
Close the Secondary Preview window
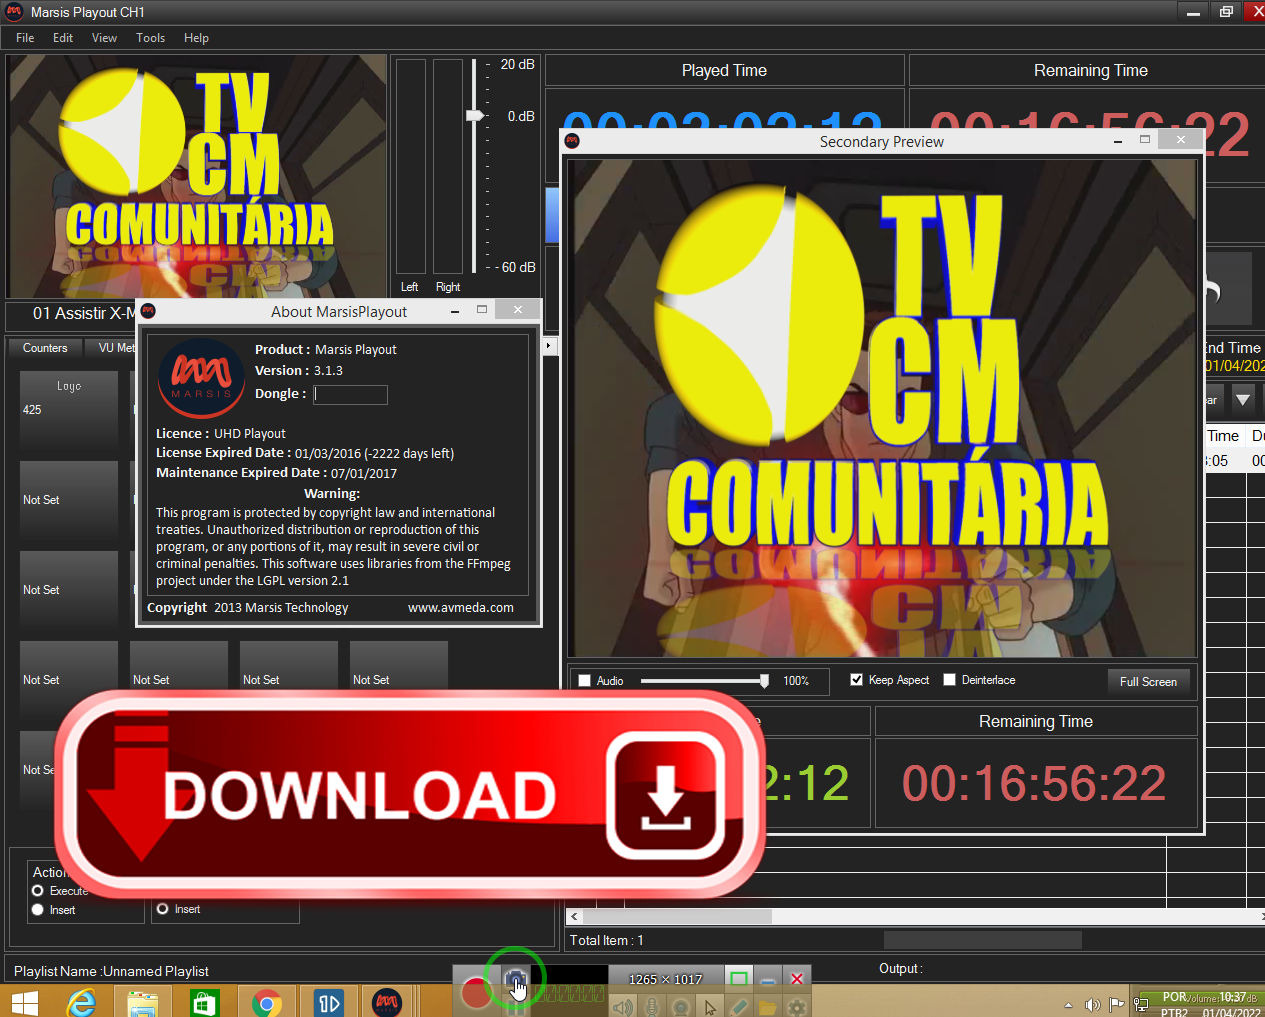pos(1181,140)
